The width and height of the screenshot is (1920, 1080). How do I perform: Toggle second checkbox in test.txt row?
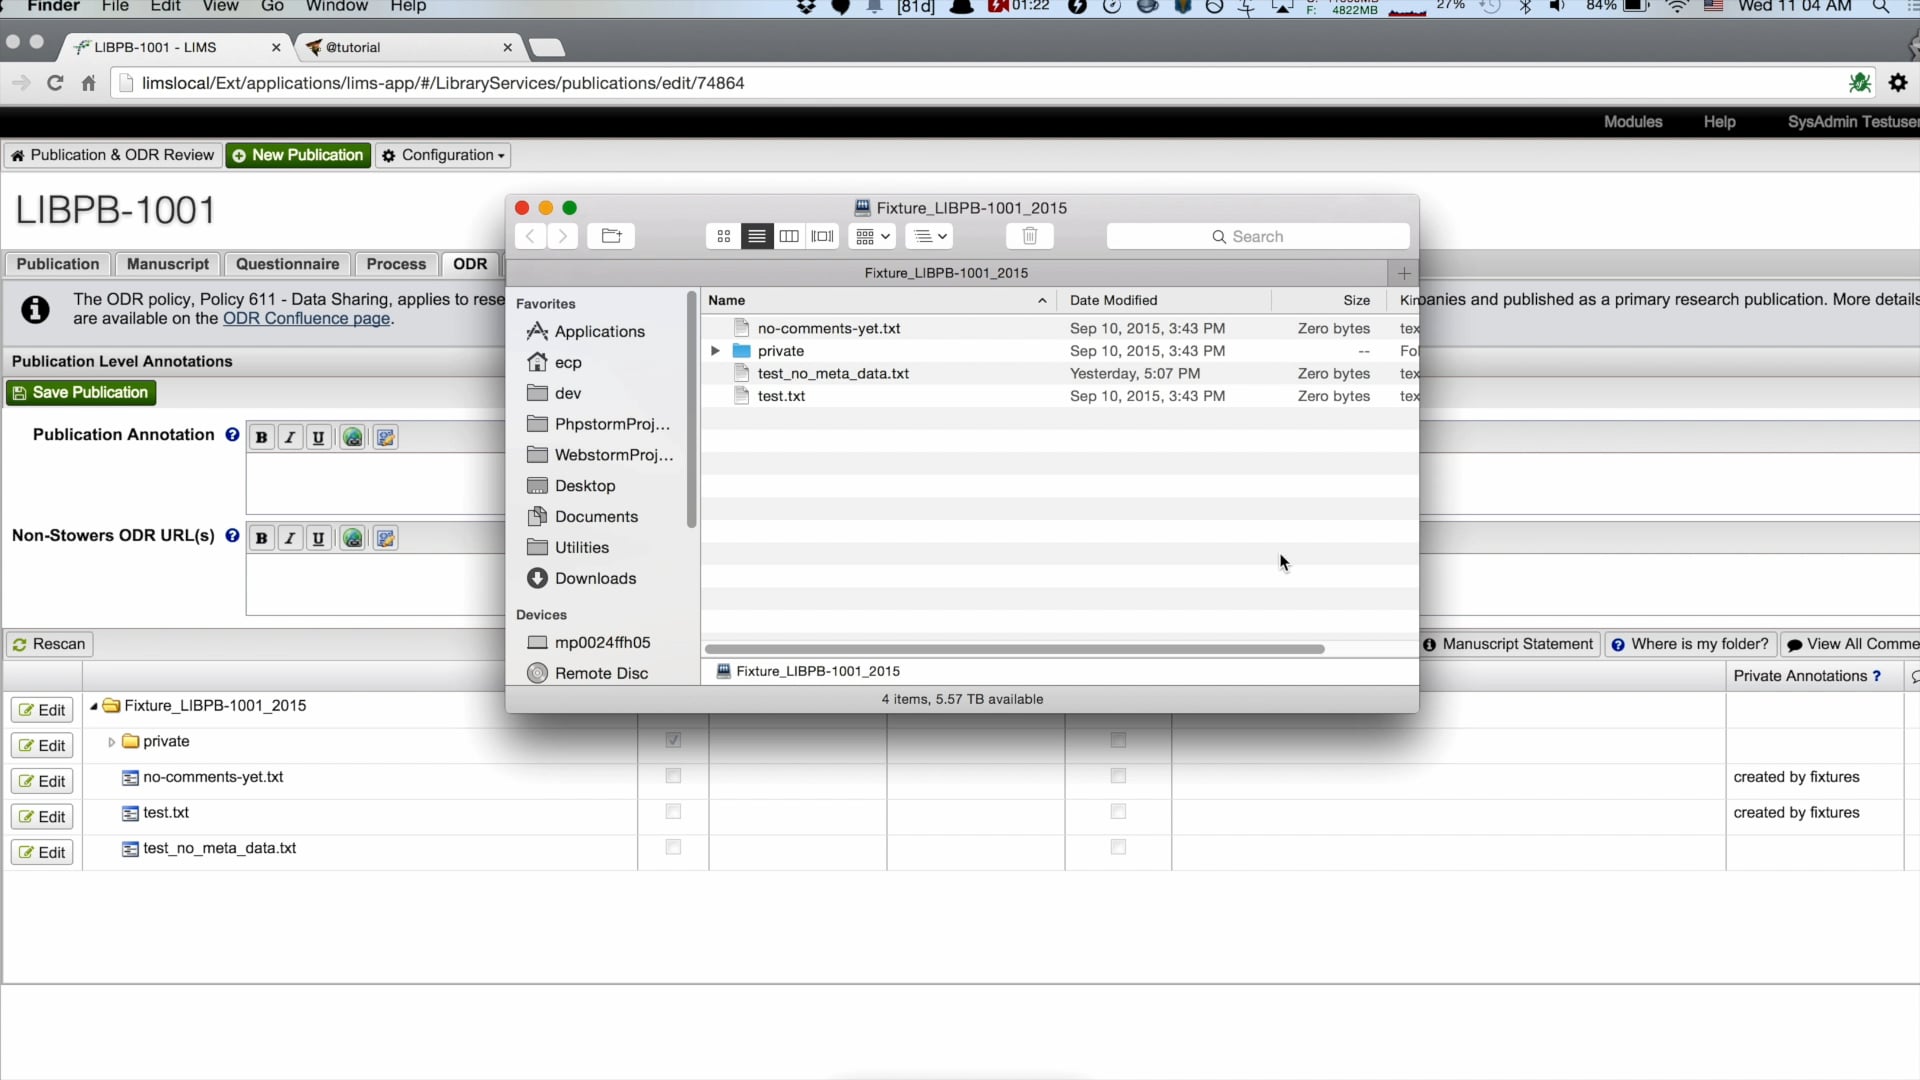tap(1118, 812)
